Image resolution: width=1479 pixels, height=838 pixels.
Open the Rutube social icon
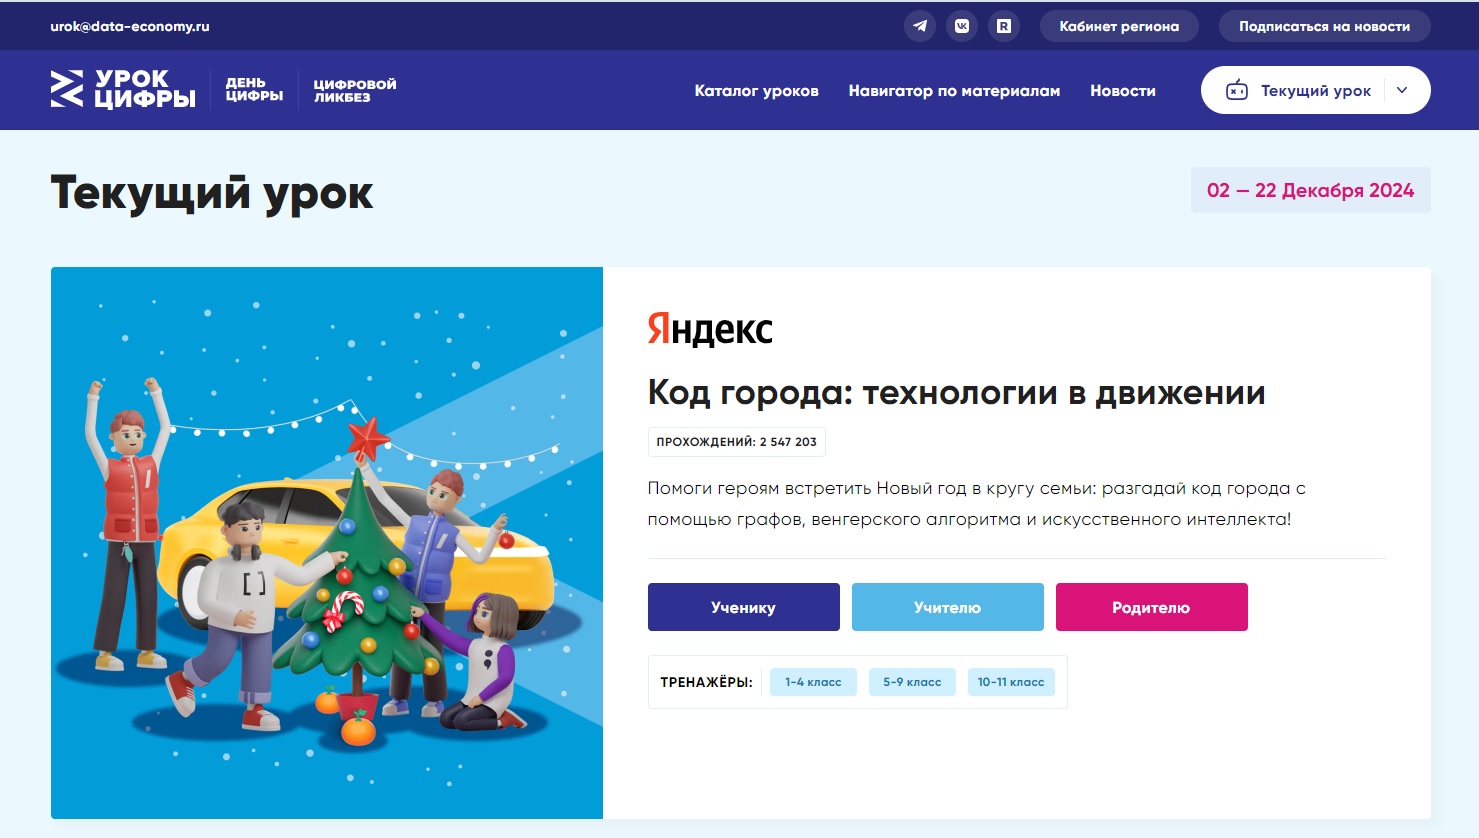point(1003,26)
